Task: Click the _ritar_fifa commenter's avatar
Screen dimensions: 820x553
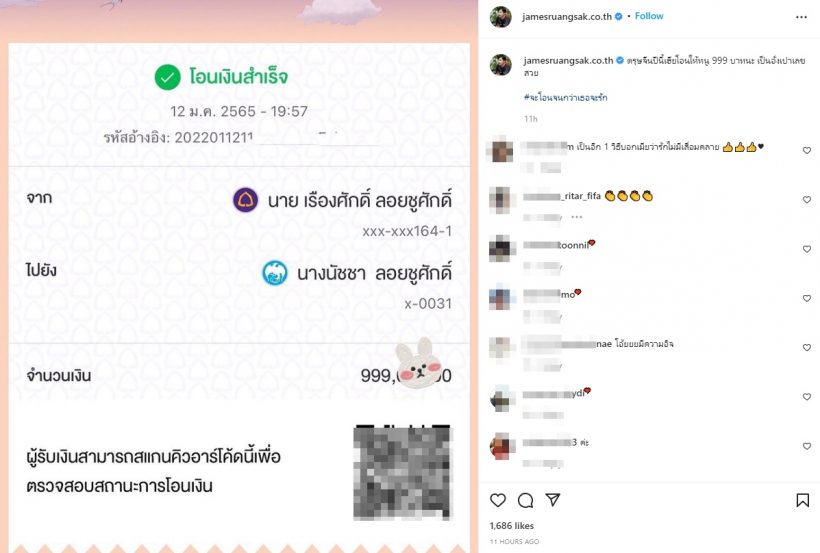Action: click(501, 200)
